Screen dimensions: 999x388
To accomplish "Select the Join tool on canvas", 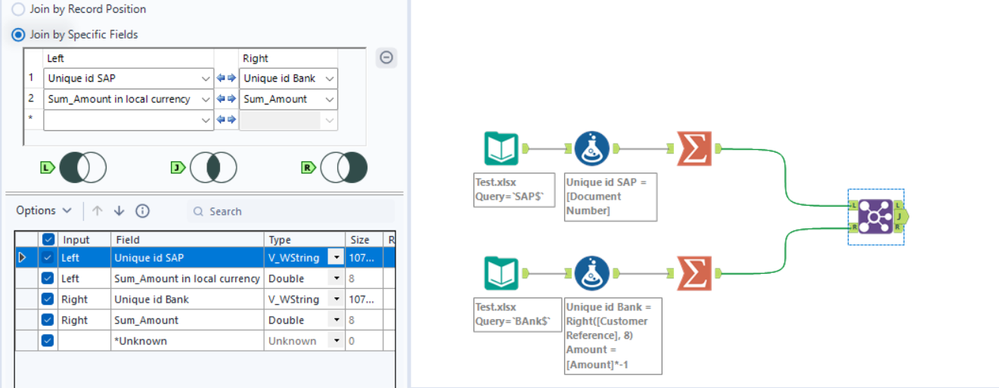I will [x=876, y=217].
